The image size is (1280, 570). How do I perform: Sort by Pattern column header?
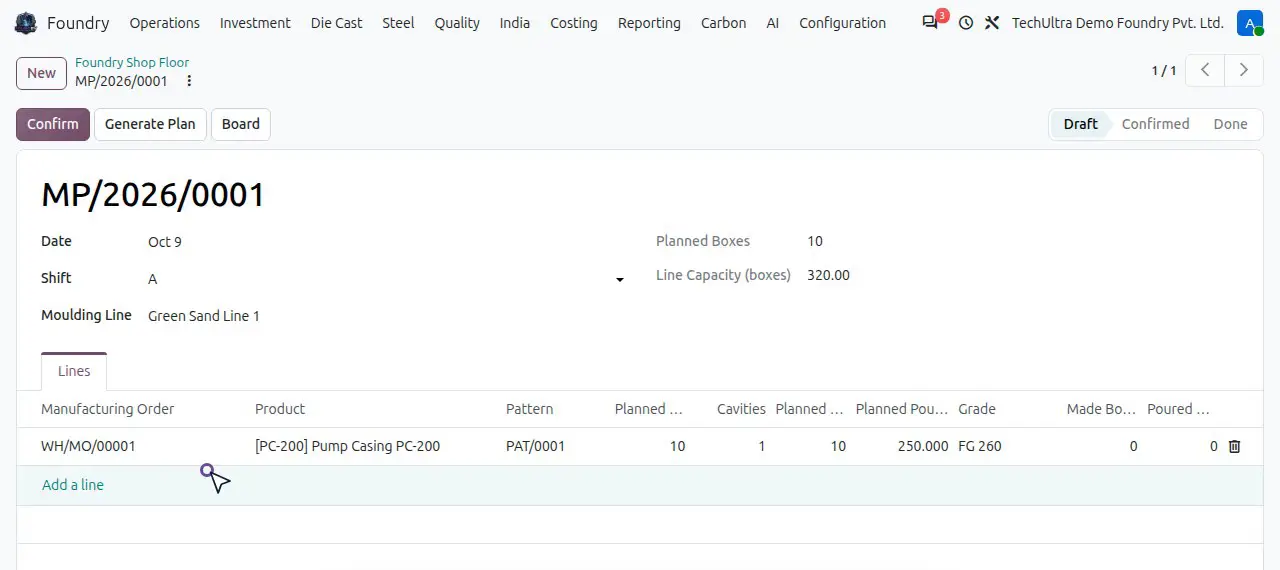coord(530,409)
